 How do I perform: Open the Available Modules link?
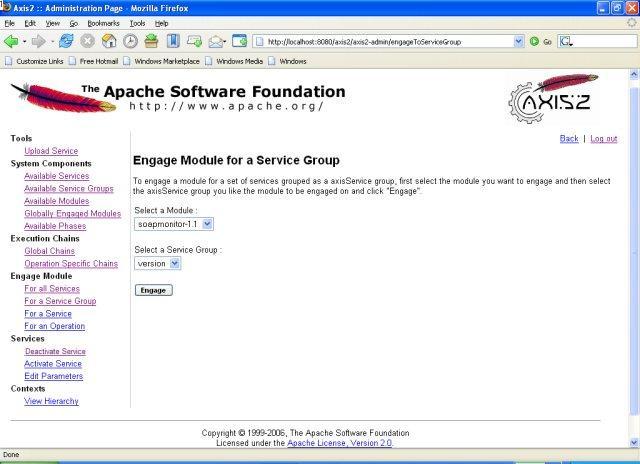pyautogui.click(x=56, y=201)
